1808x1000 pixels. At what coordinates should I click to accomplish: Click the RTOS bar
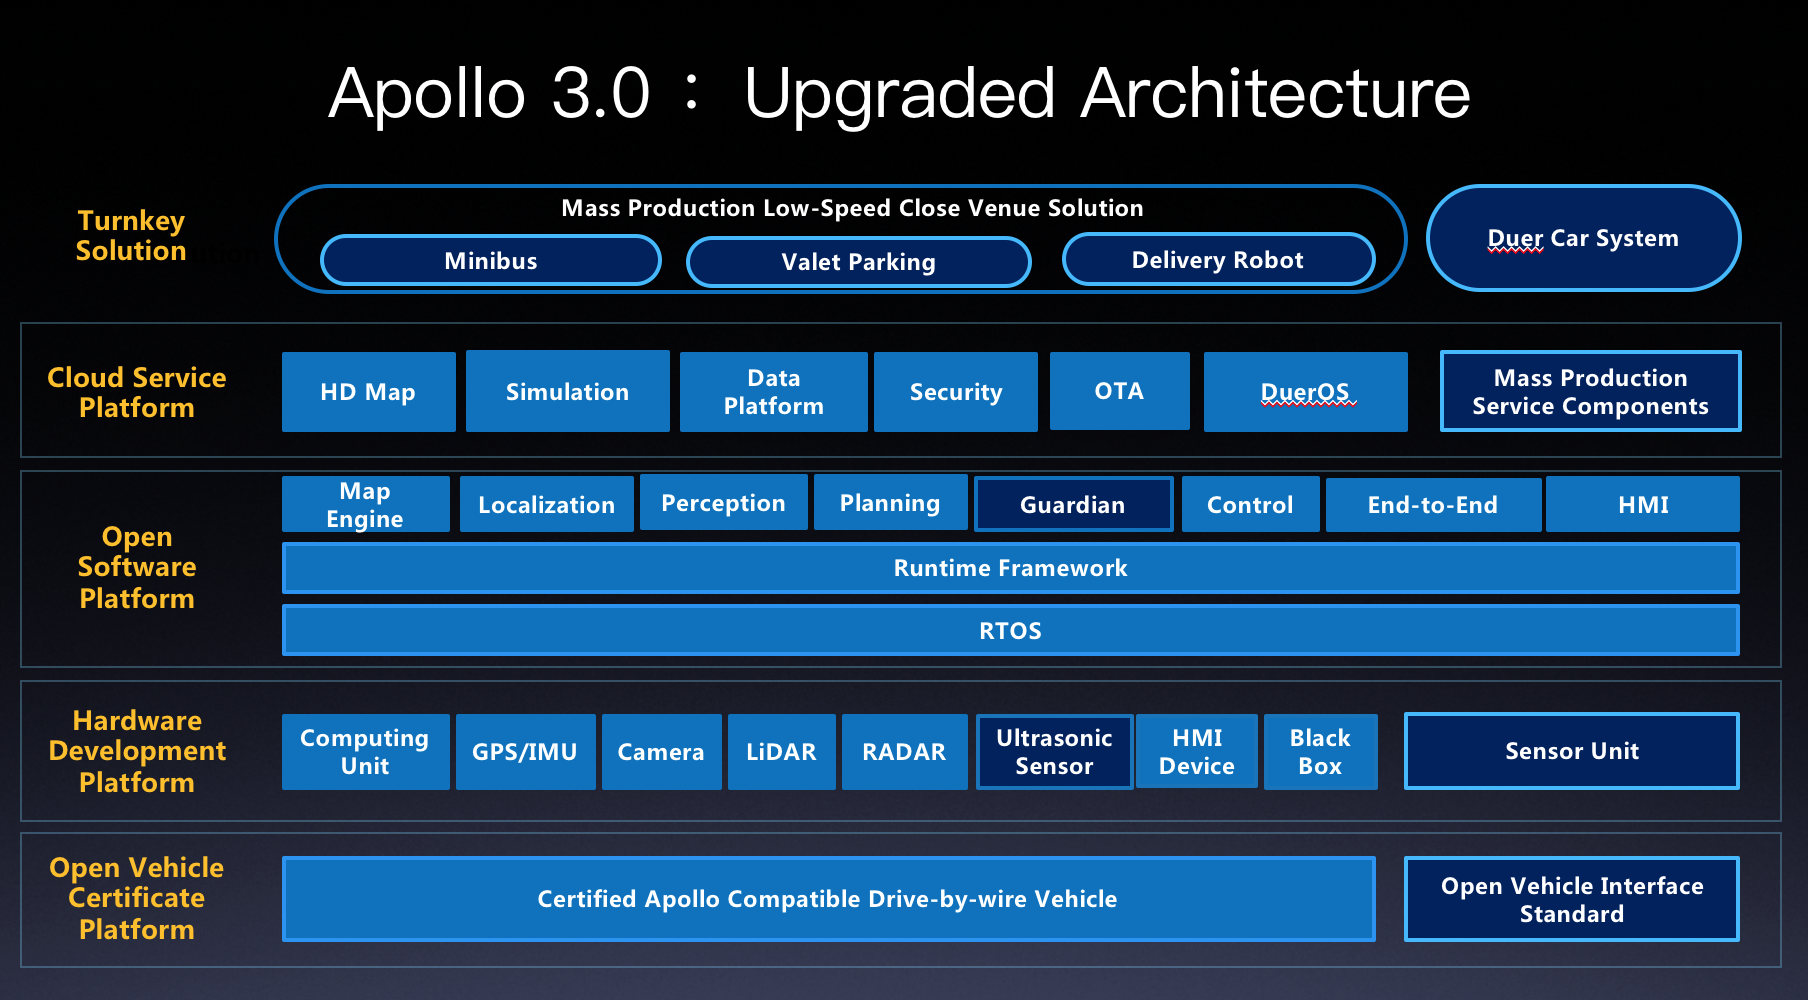click(1011, 630)
